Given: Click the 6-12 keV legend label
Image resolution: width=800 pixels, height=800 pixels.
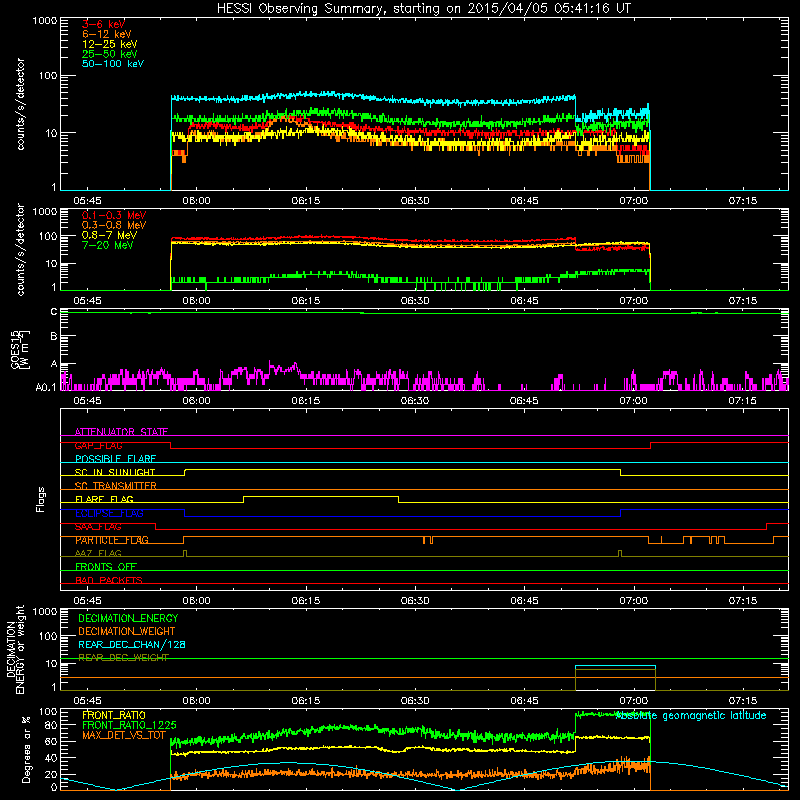Looking at the screenshot, I should [x=106, y=34].
